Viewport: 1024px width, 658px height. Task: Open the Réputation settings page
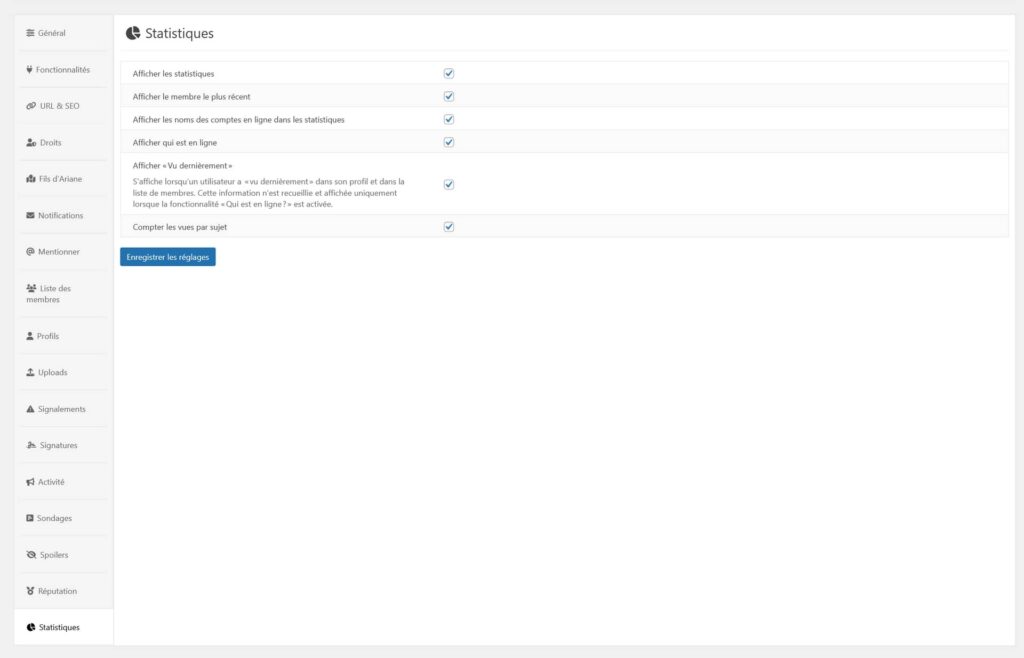55,590
